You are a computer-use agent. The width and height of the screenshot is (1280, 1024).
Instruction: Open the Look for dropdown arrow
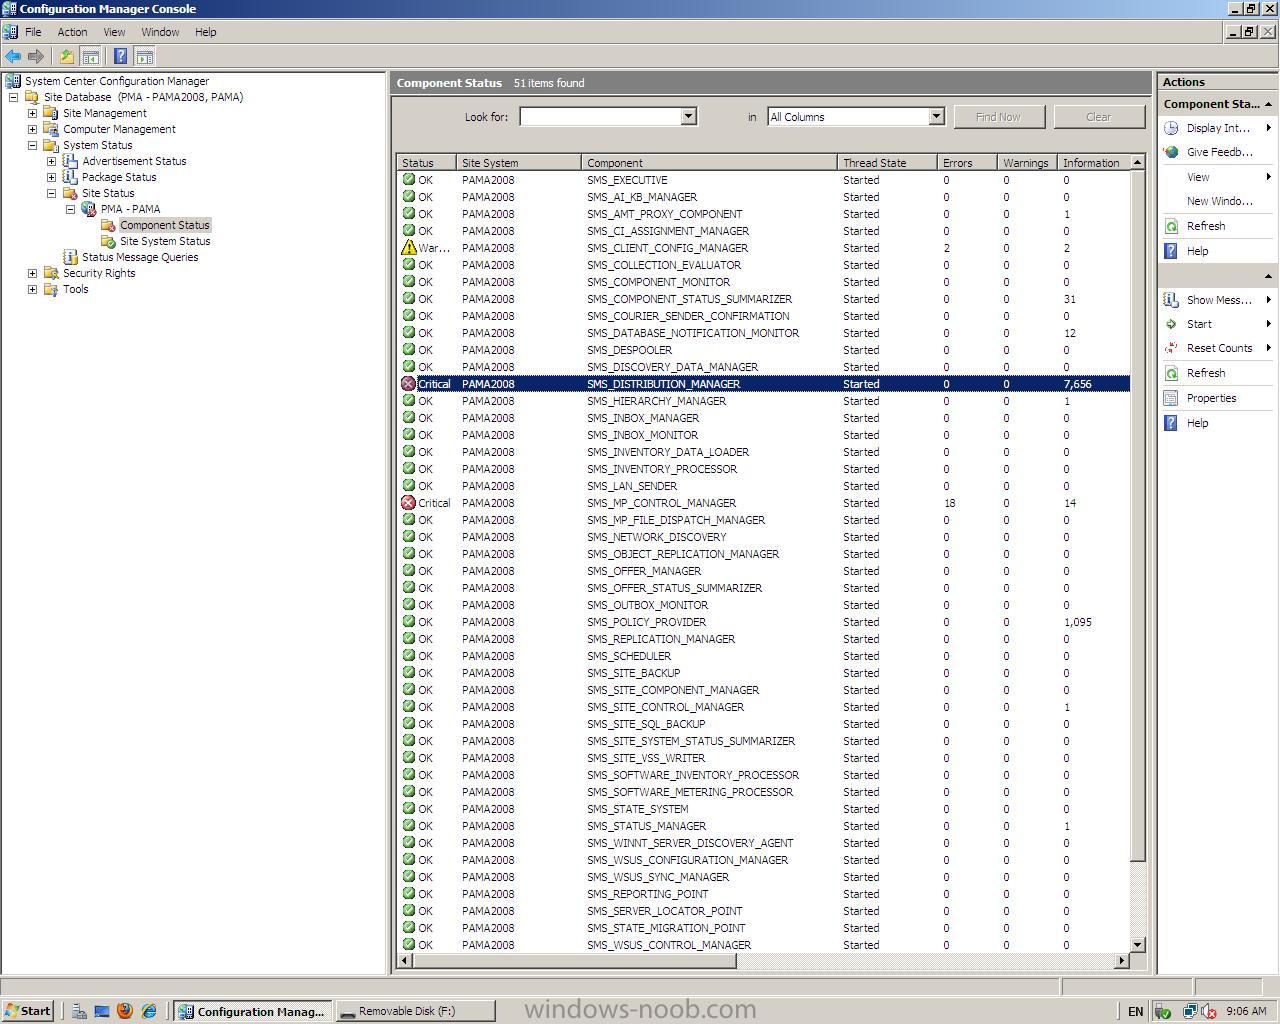coord(688,117)
